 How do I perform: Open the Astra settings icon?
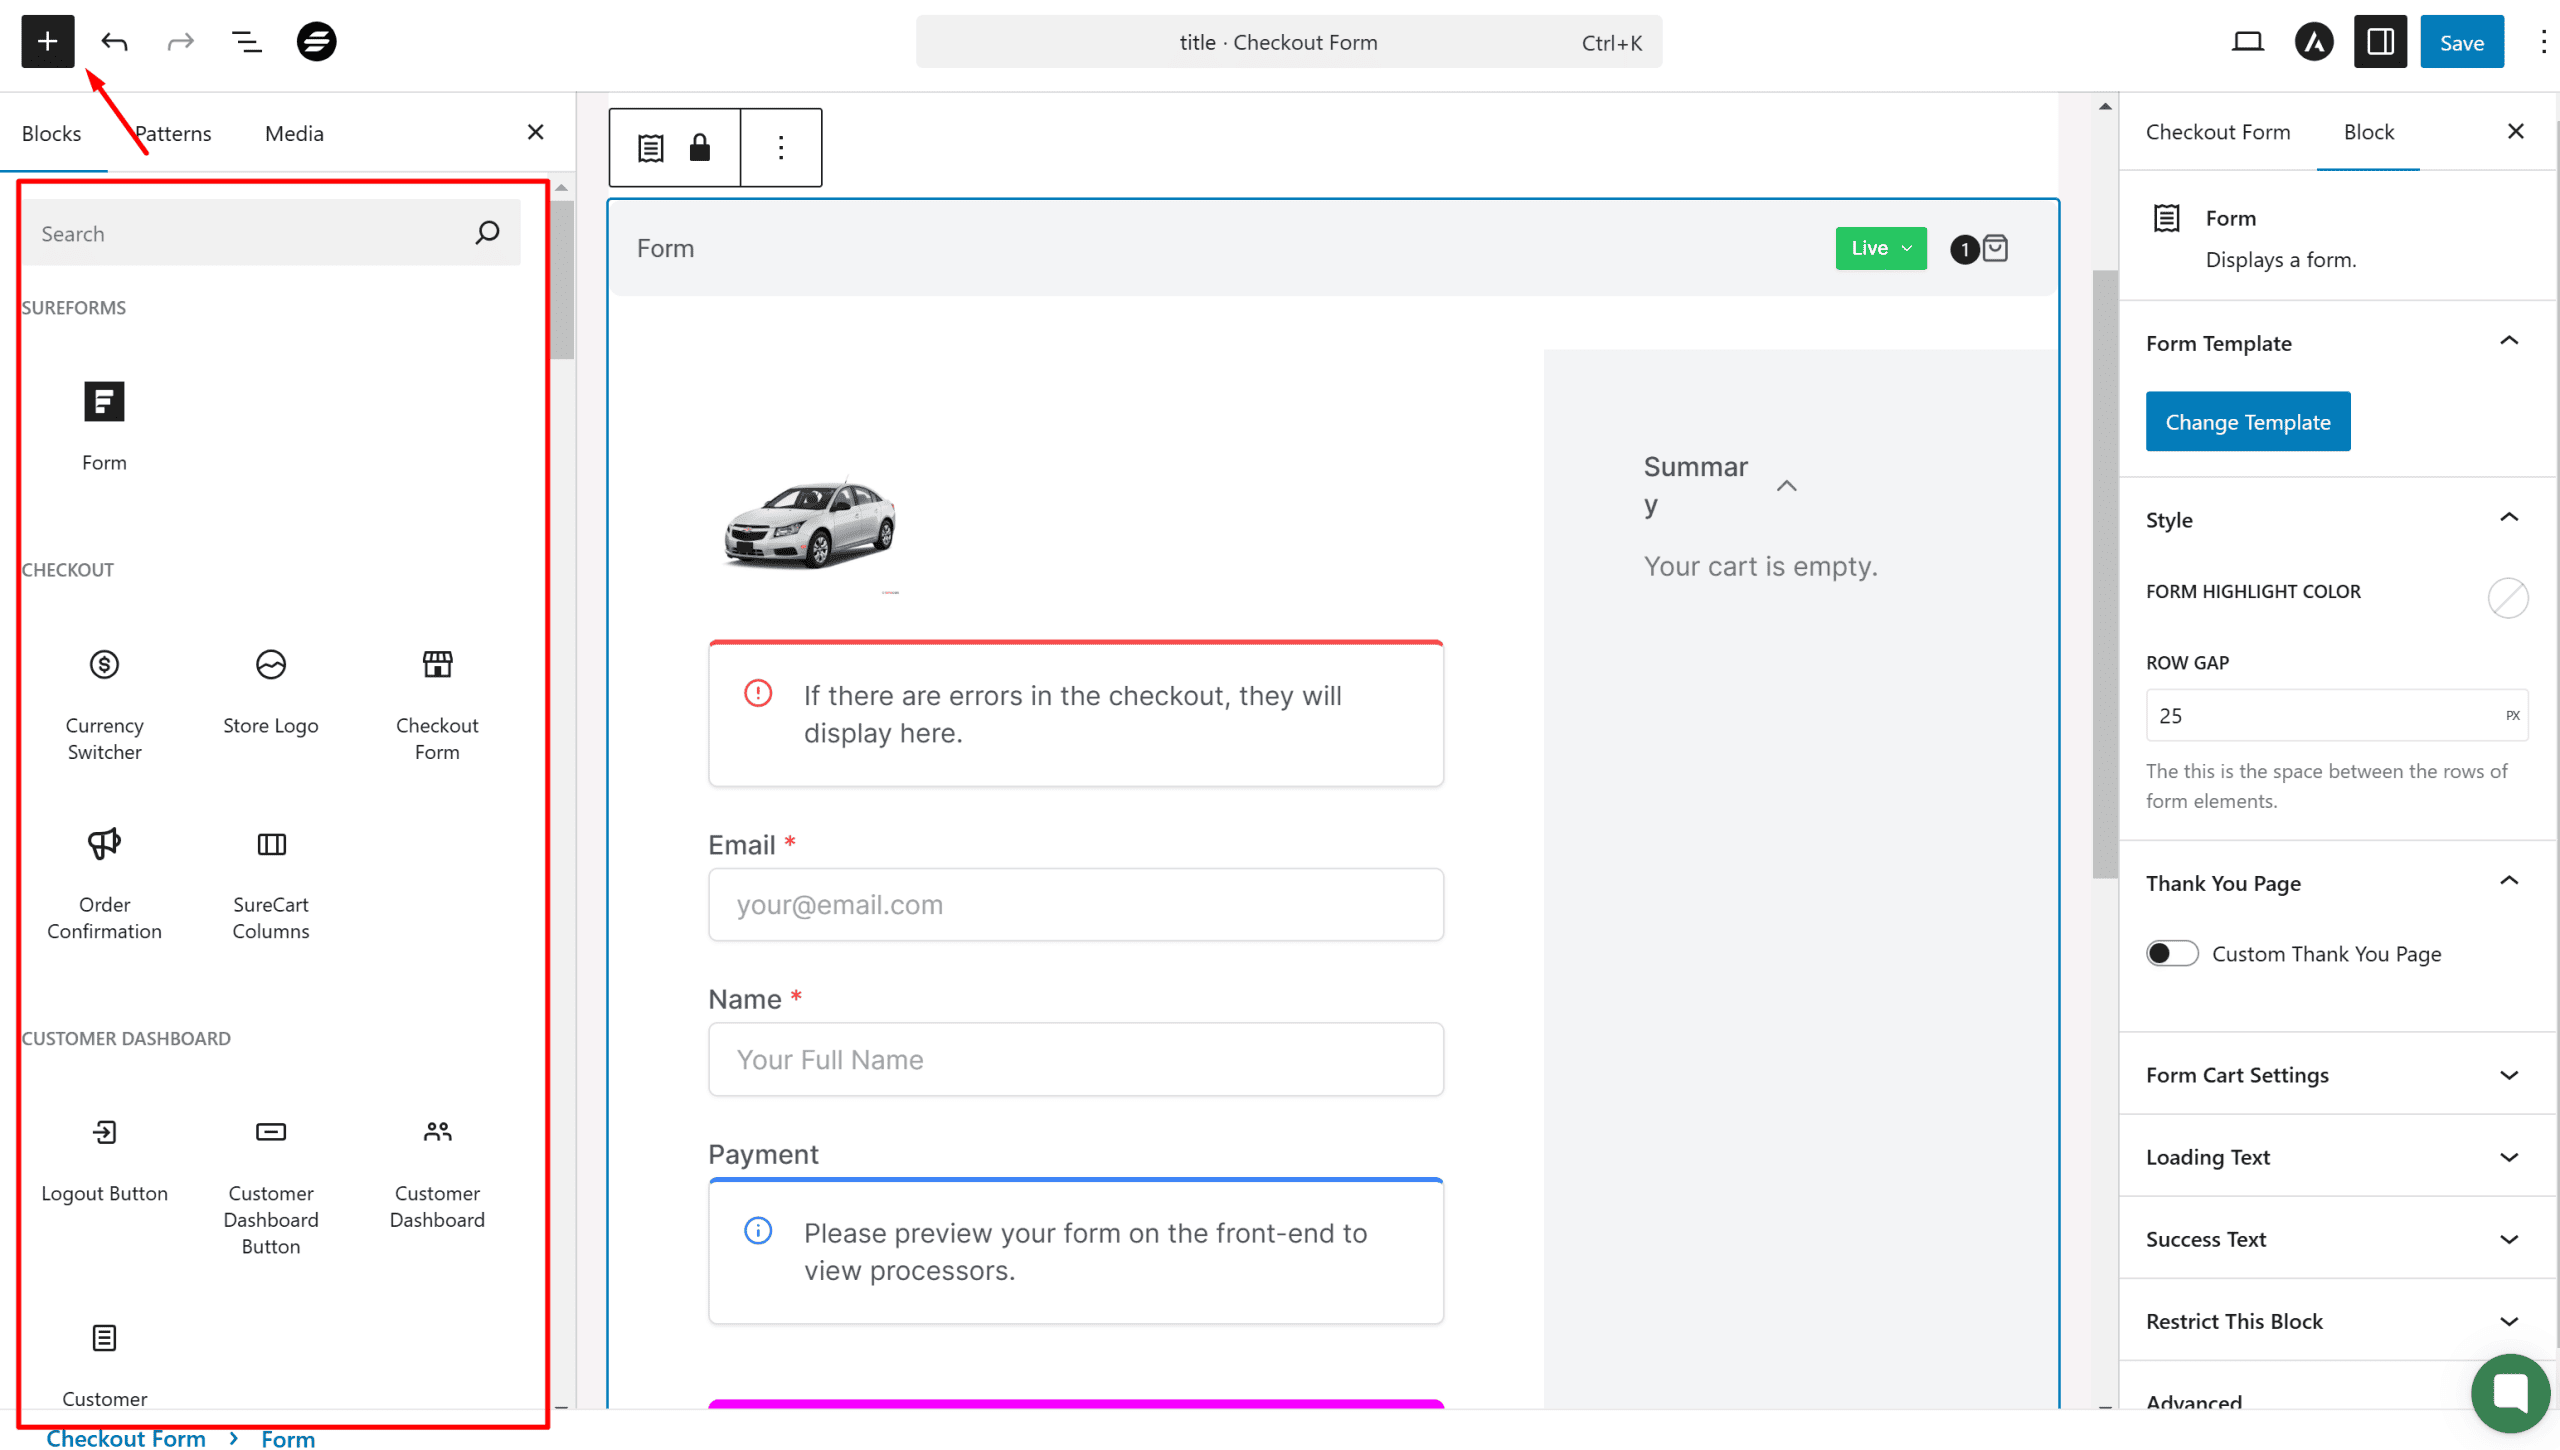(2313, 42)
